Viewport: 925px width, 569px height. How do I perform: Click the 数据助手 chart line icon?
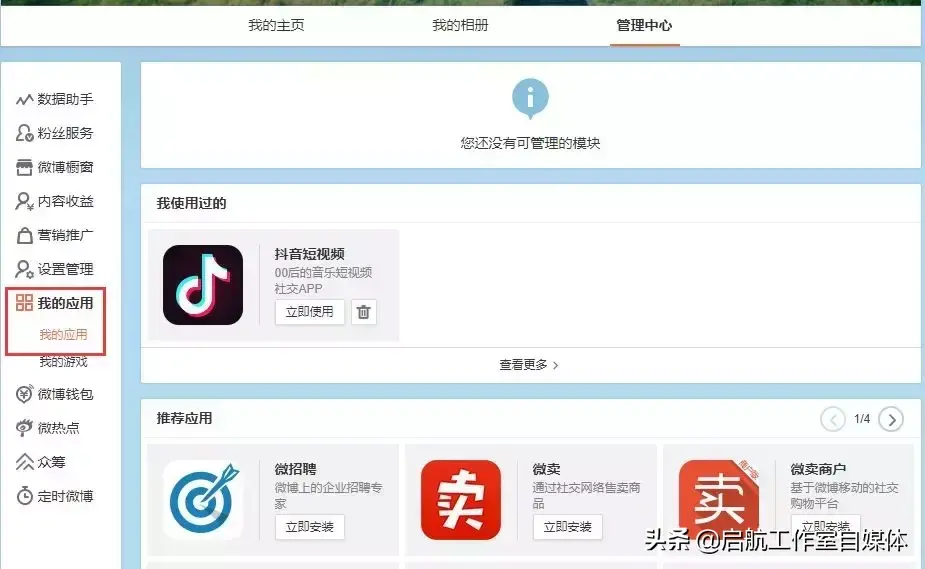coord(24,100)
